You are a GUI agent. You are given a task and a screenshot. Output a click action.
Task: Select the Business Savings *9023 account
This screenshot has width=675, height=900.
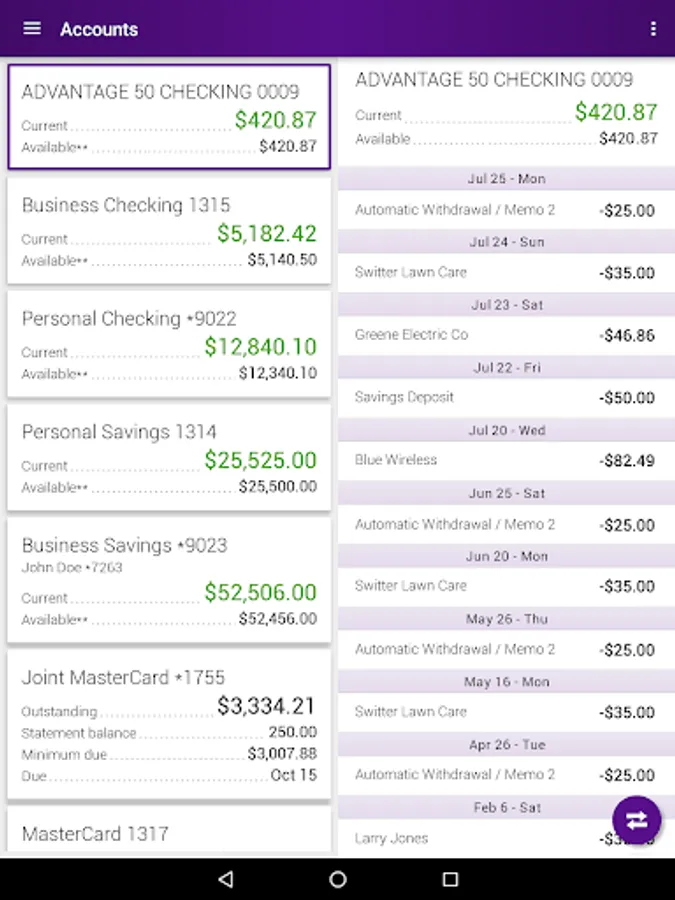point(169,580)
